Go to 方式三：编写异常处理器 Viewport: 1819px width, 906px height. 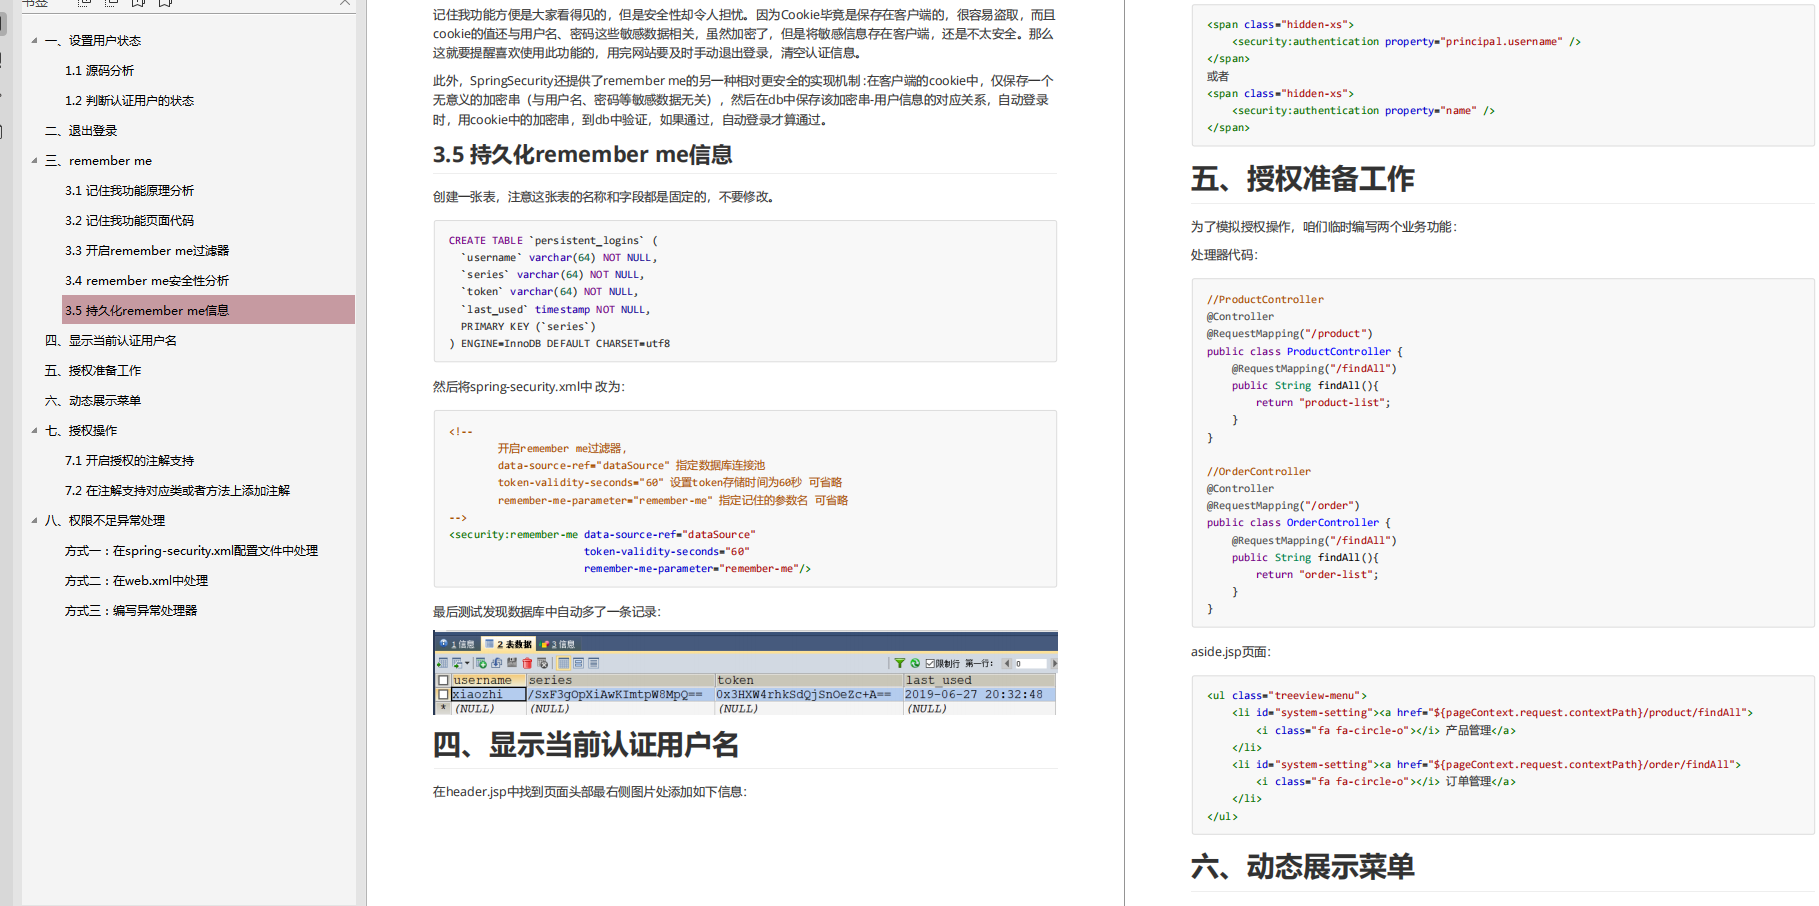pyautogui.click(x=131, y=610)
